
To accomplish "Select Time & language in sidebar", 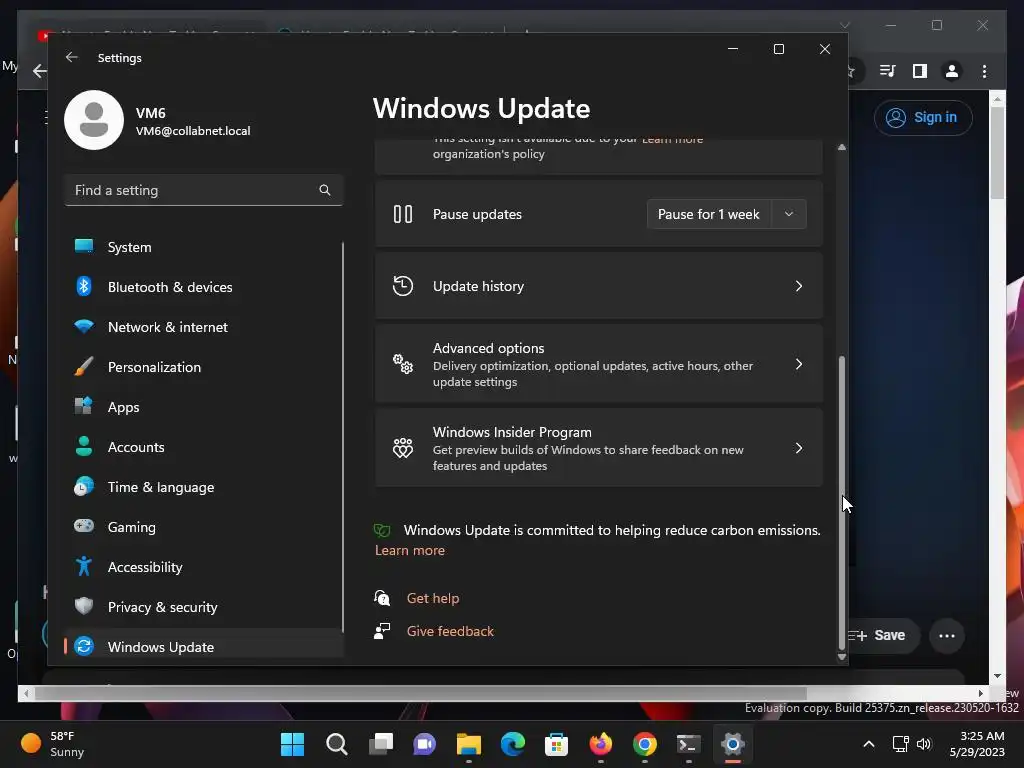I will tap(204, 487).
